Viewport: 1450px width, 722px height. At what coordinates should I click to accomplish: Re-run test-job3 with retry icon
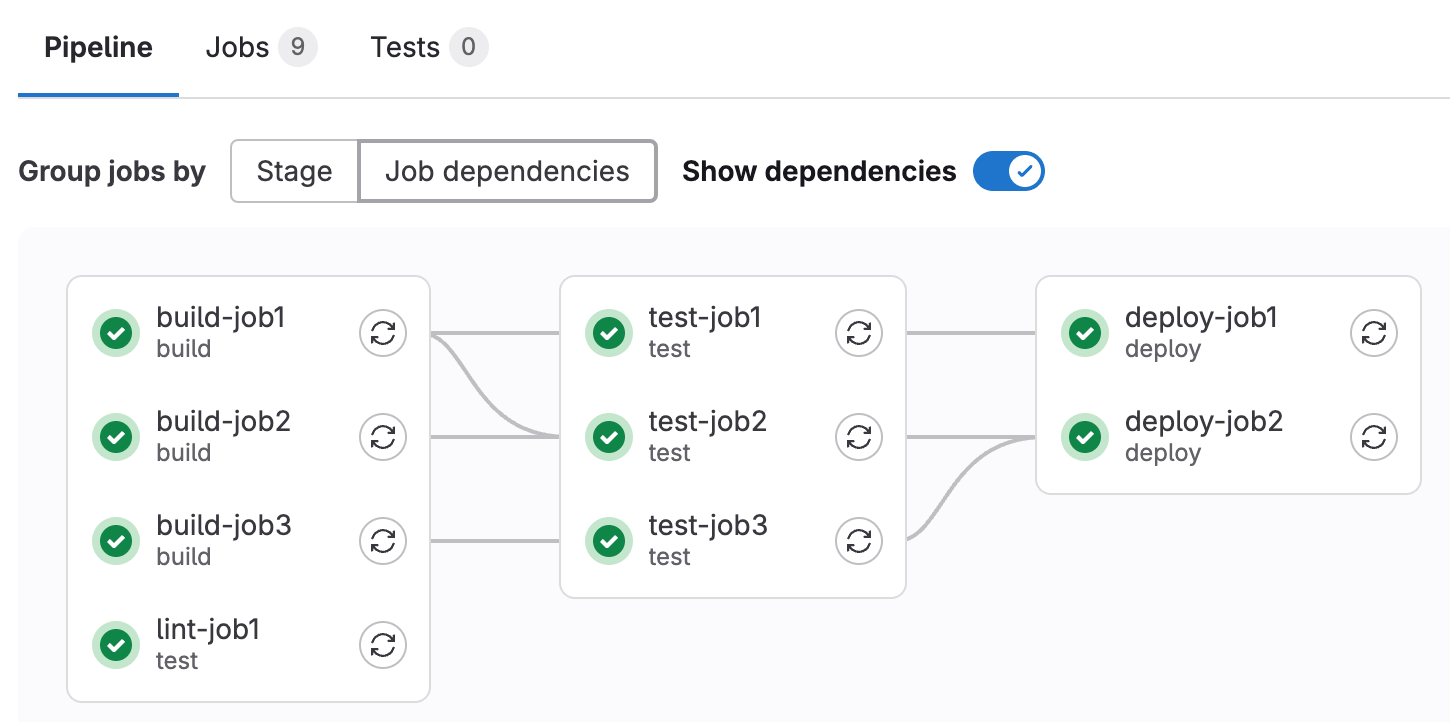pyautogui.click(x=859, y=541)
